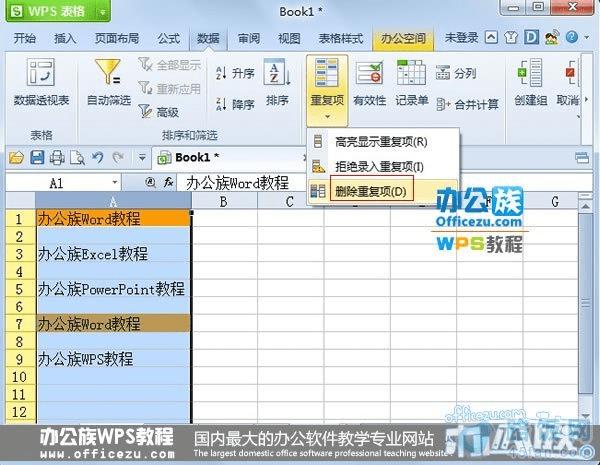Click the window arrangement icon at far right
Image resolution: width=600 pixels, height=465 pixels.
click(x=582, y=157)
